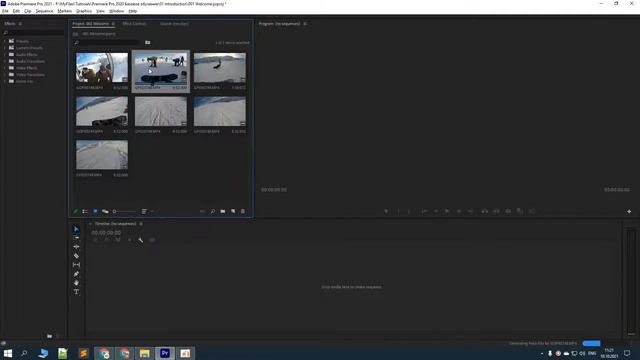
Task: Open Project panel menu beside tab title
Action: click(113, 24)
